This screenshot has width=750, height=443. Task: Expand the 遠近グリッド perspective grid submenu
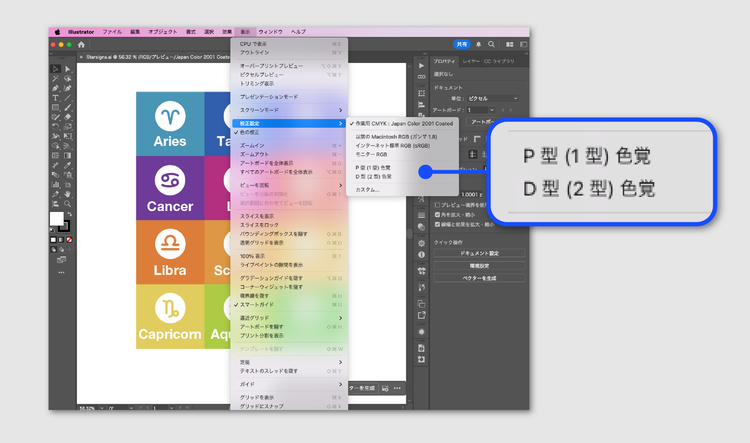pyautogui.click(x=288, y=318)
